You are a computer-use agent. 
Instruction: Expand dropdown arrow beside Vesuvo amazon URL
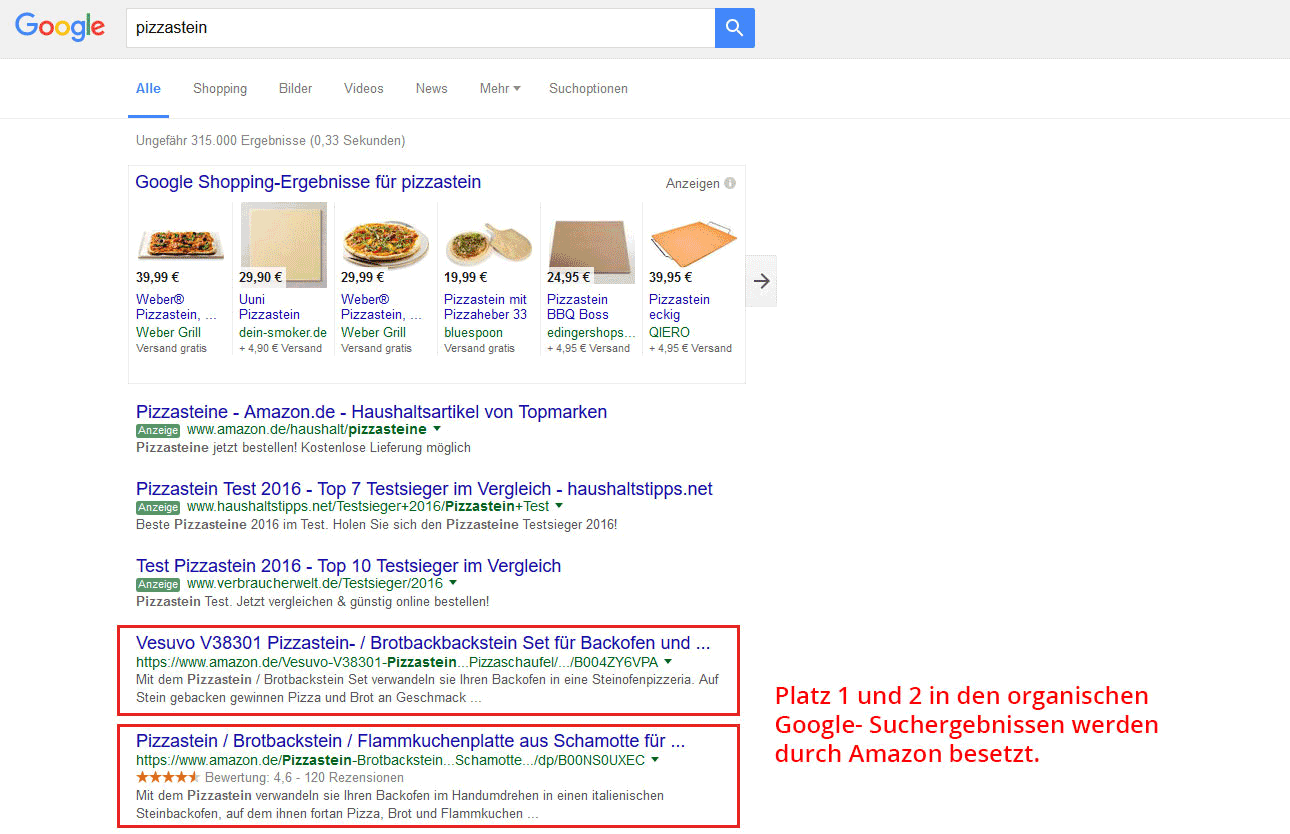click(x=668, y=661)
